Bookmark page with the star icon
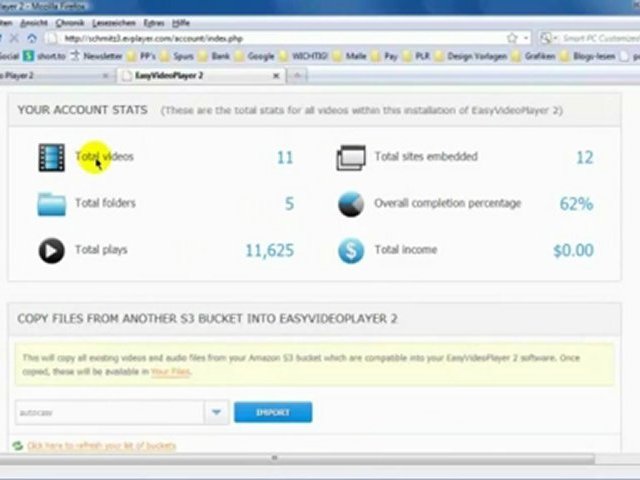Image resolution: width=640 pixels, height=480 pixels. point(512,38)
